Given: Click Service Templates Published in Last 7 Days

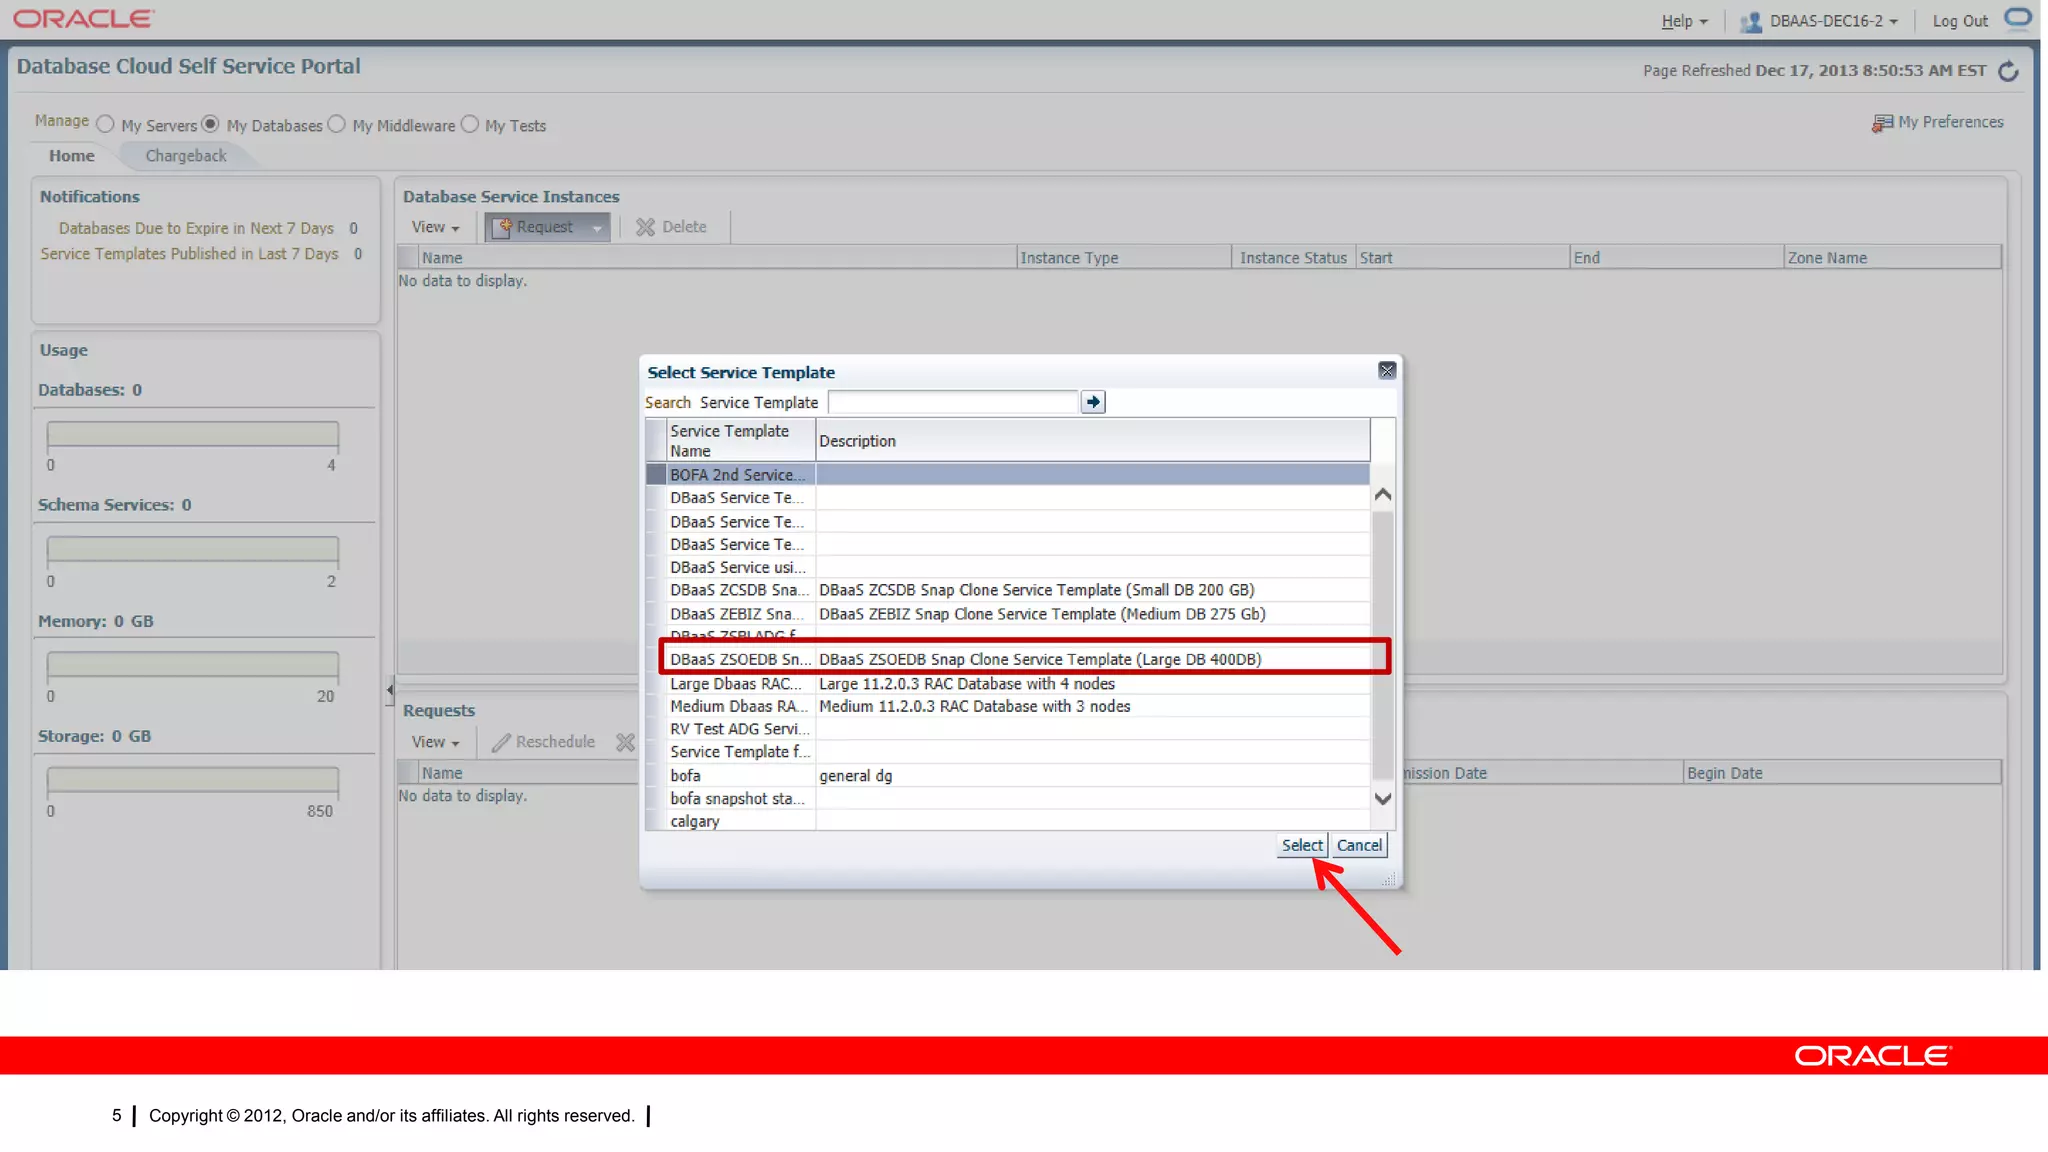Looking at the screenshot, I should (190, 254).
